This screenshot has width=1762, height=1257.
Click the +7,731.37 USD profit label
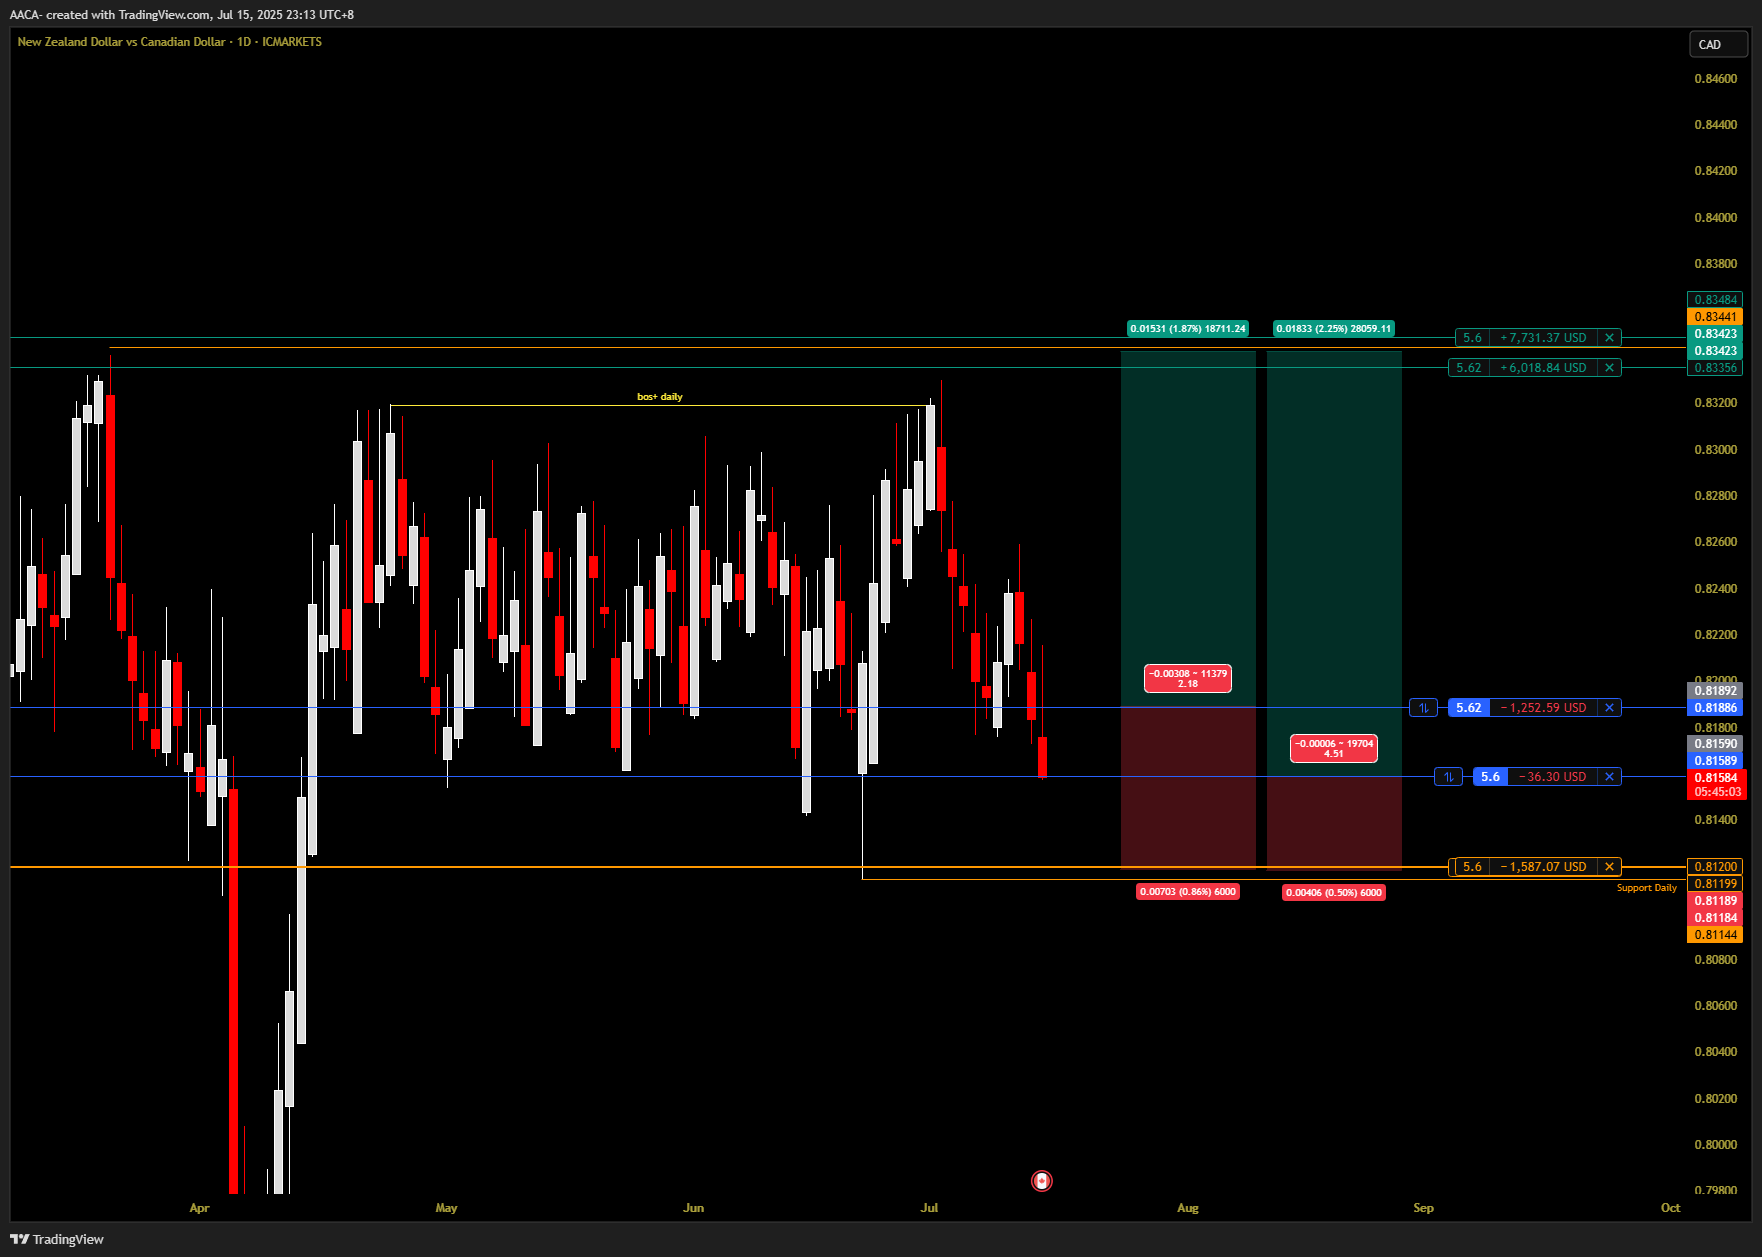coord(1543,338)
